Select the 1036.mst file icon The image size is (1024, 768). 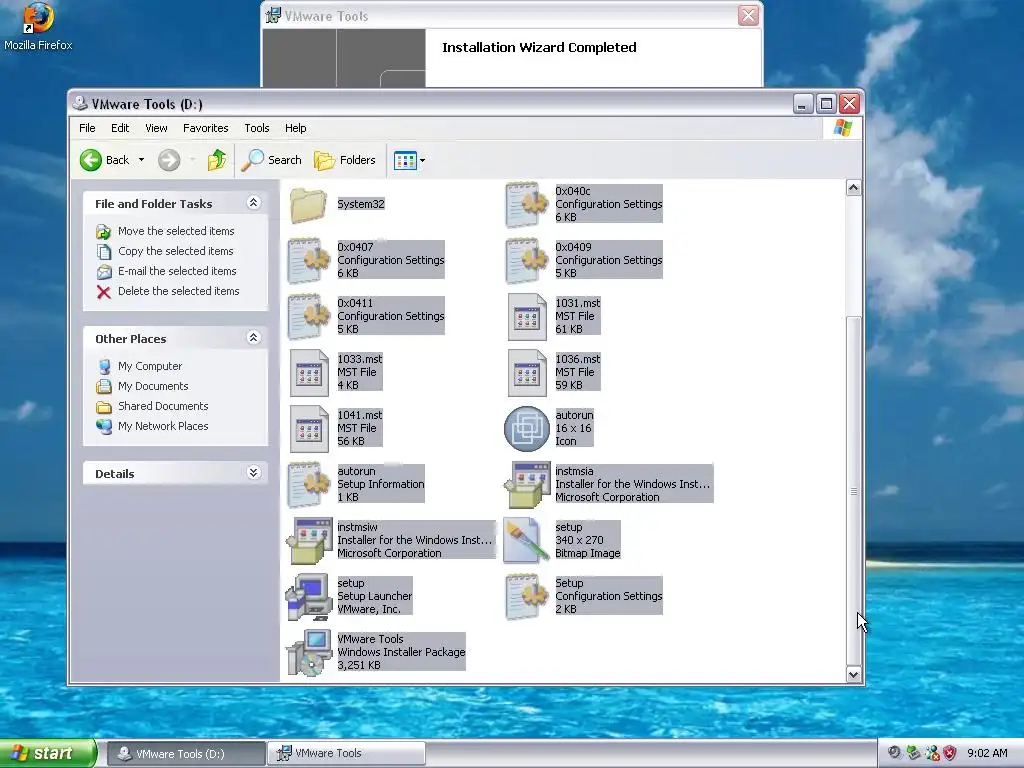click(x=527, y=373)
